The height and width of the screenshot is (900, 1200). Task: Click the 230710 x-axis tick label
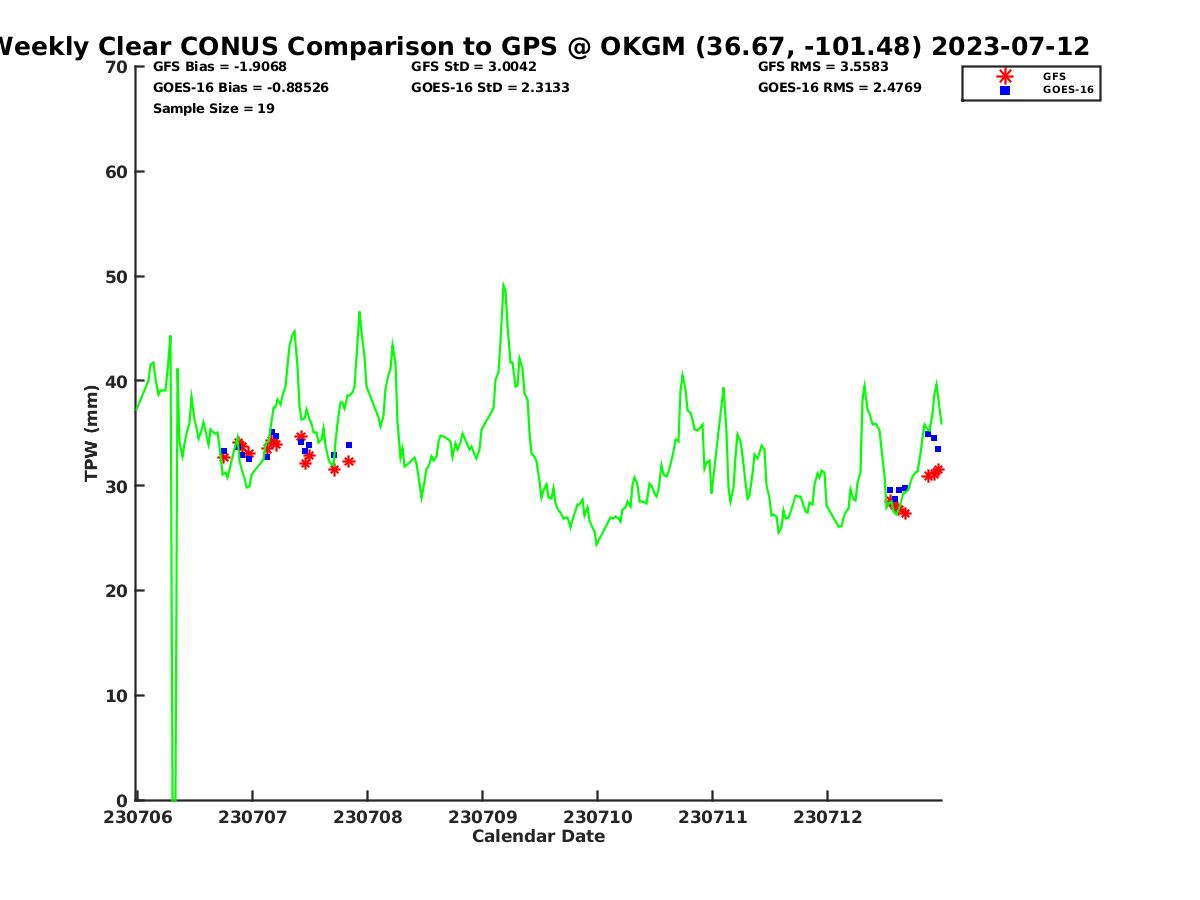click(597, 817)
